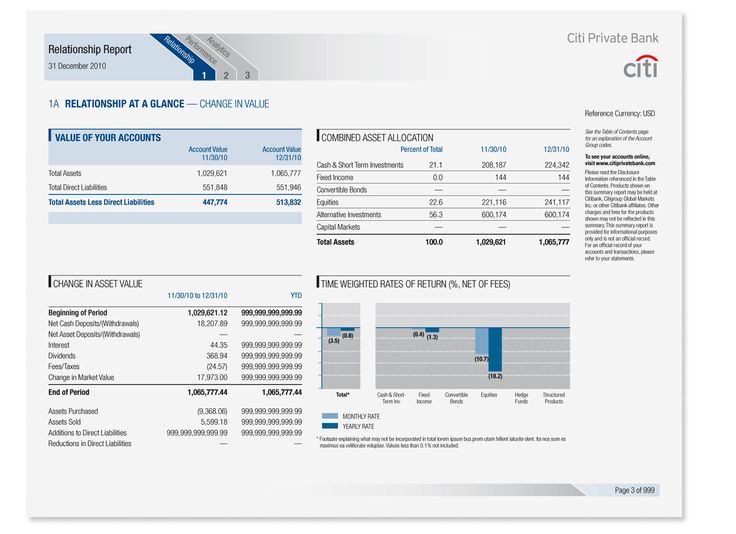
Task: Click the value 17,973.00
Action: click(x=212, y=377)
